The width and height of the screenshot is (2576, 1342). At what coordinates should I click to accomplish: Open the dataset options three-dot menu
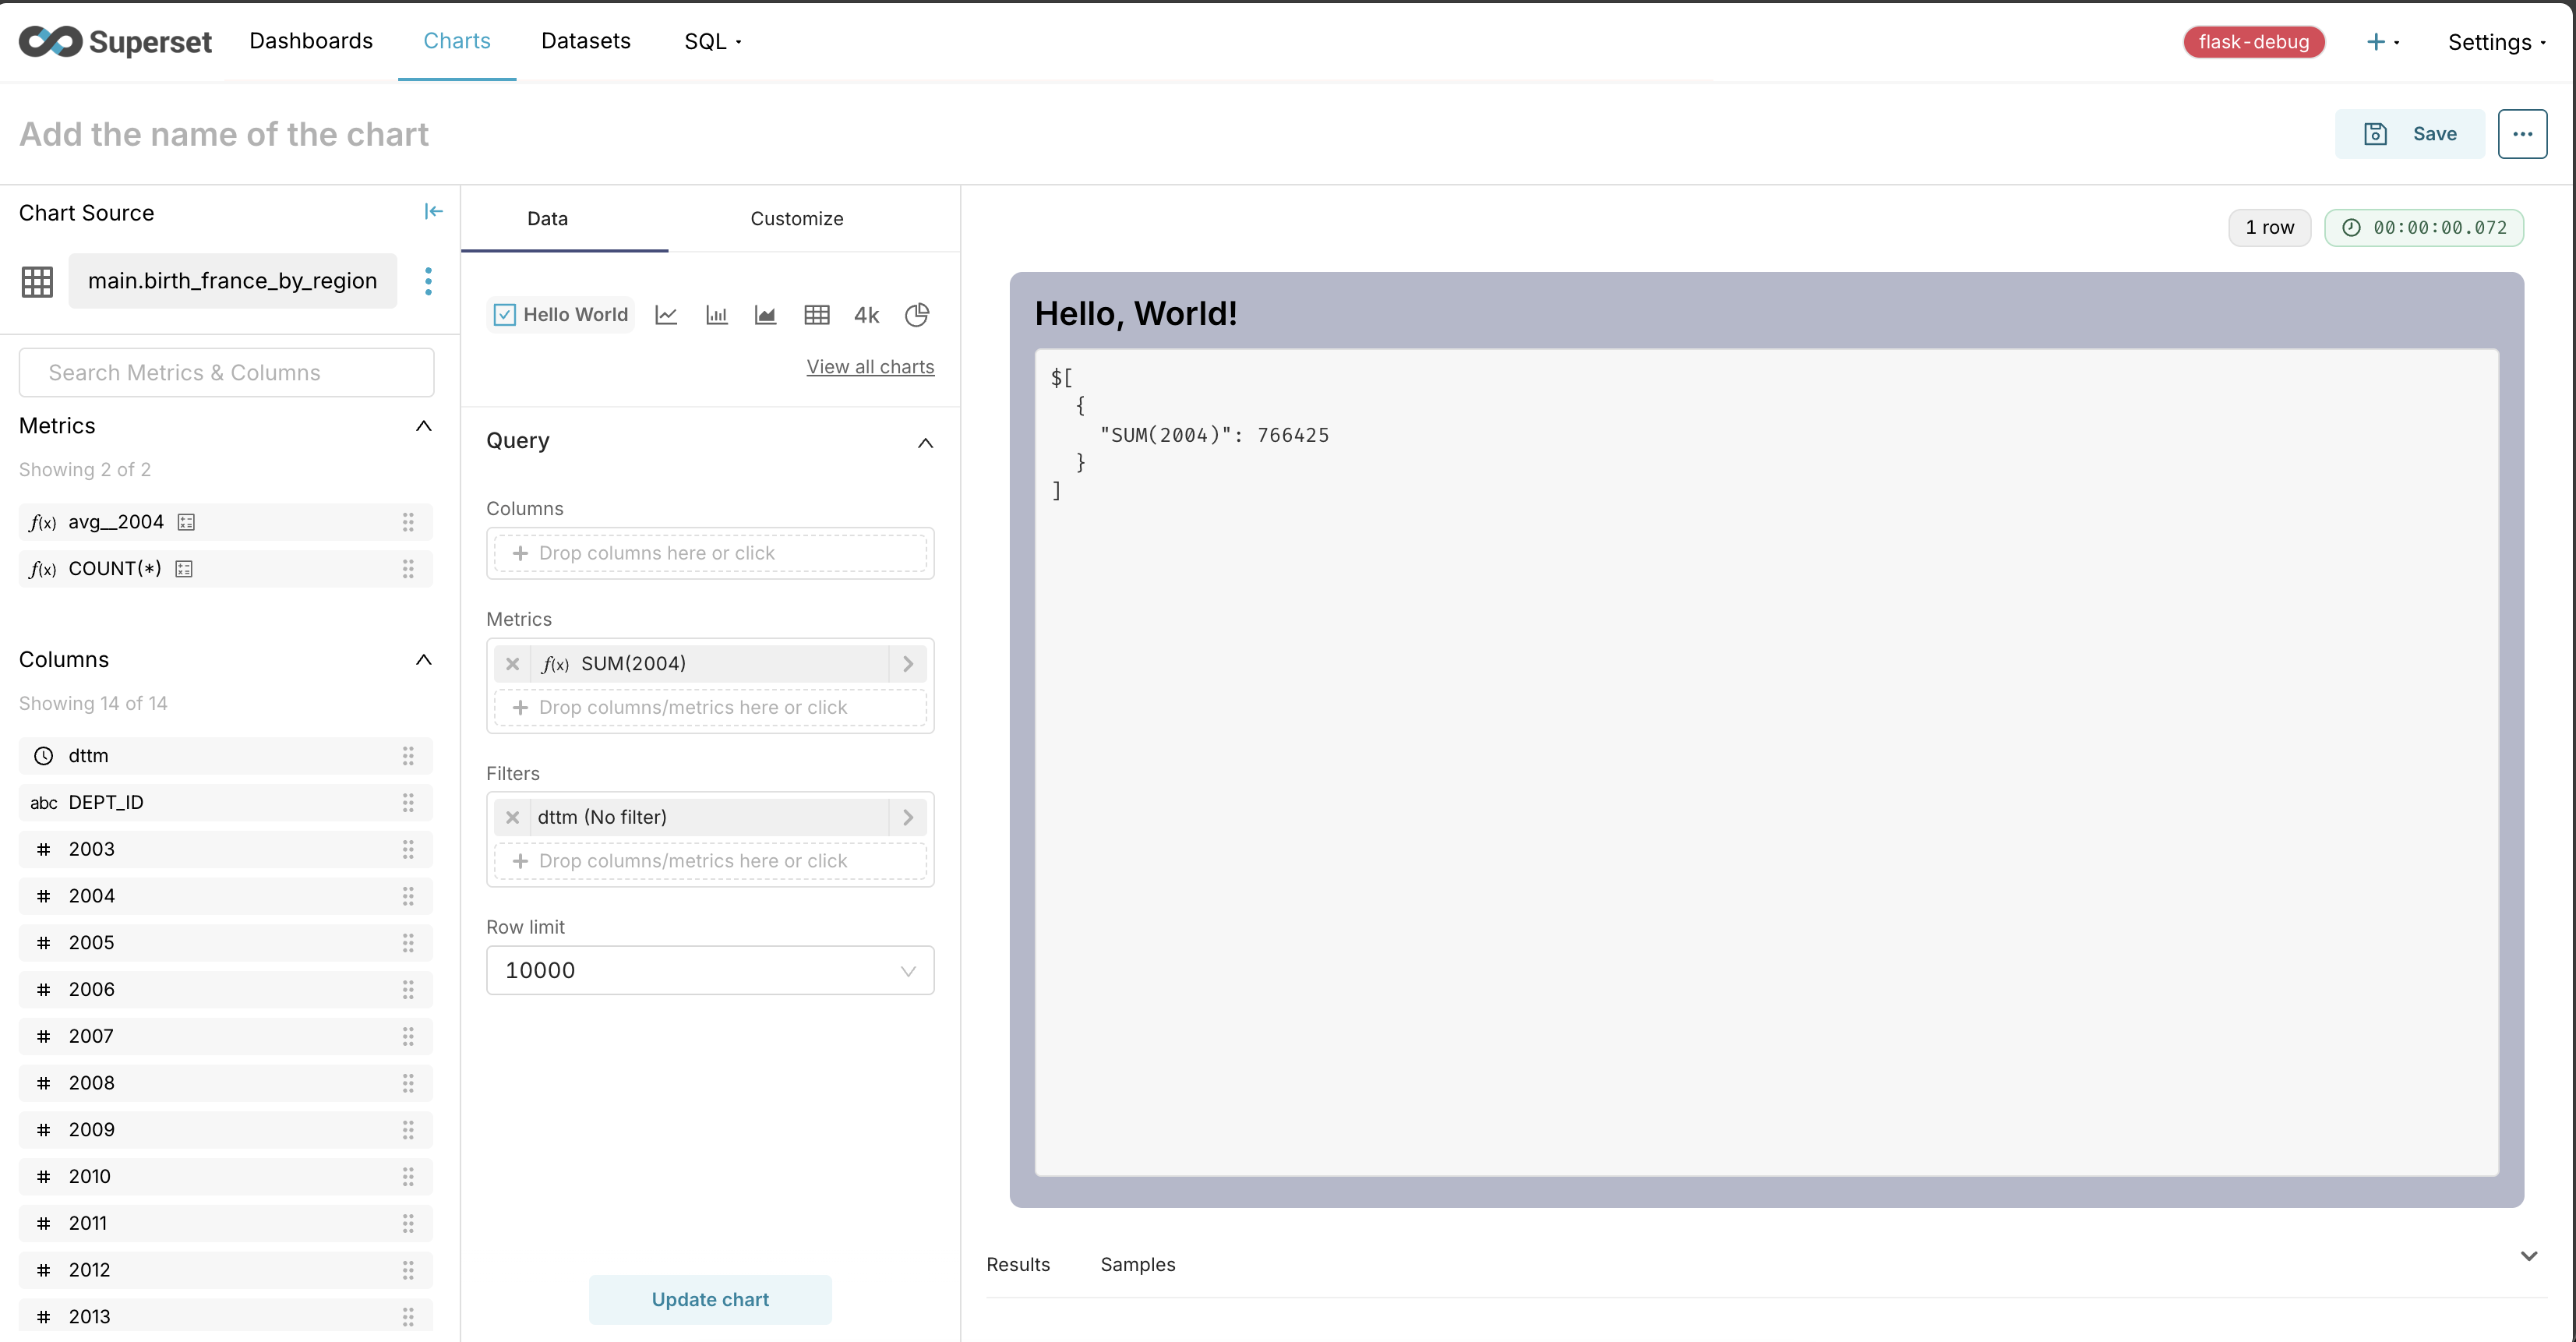pyautogui.click(x=428, y=281)
